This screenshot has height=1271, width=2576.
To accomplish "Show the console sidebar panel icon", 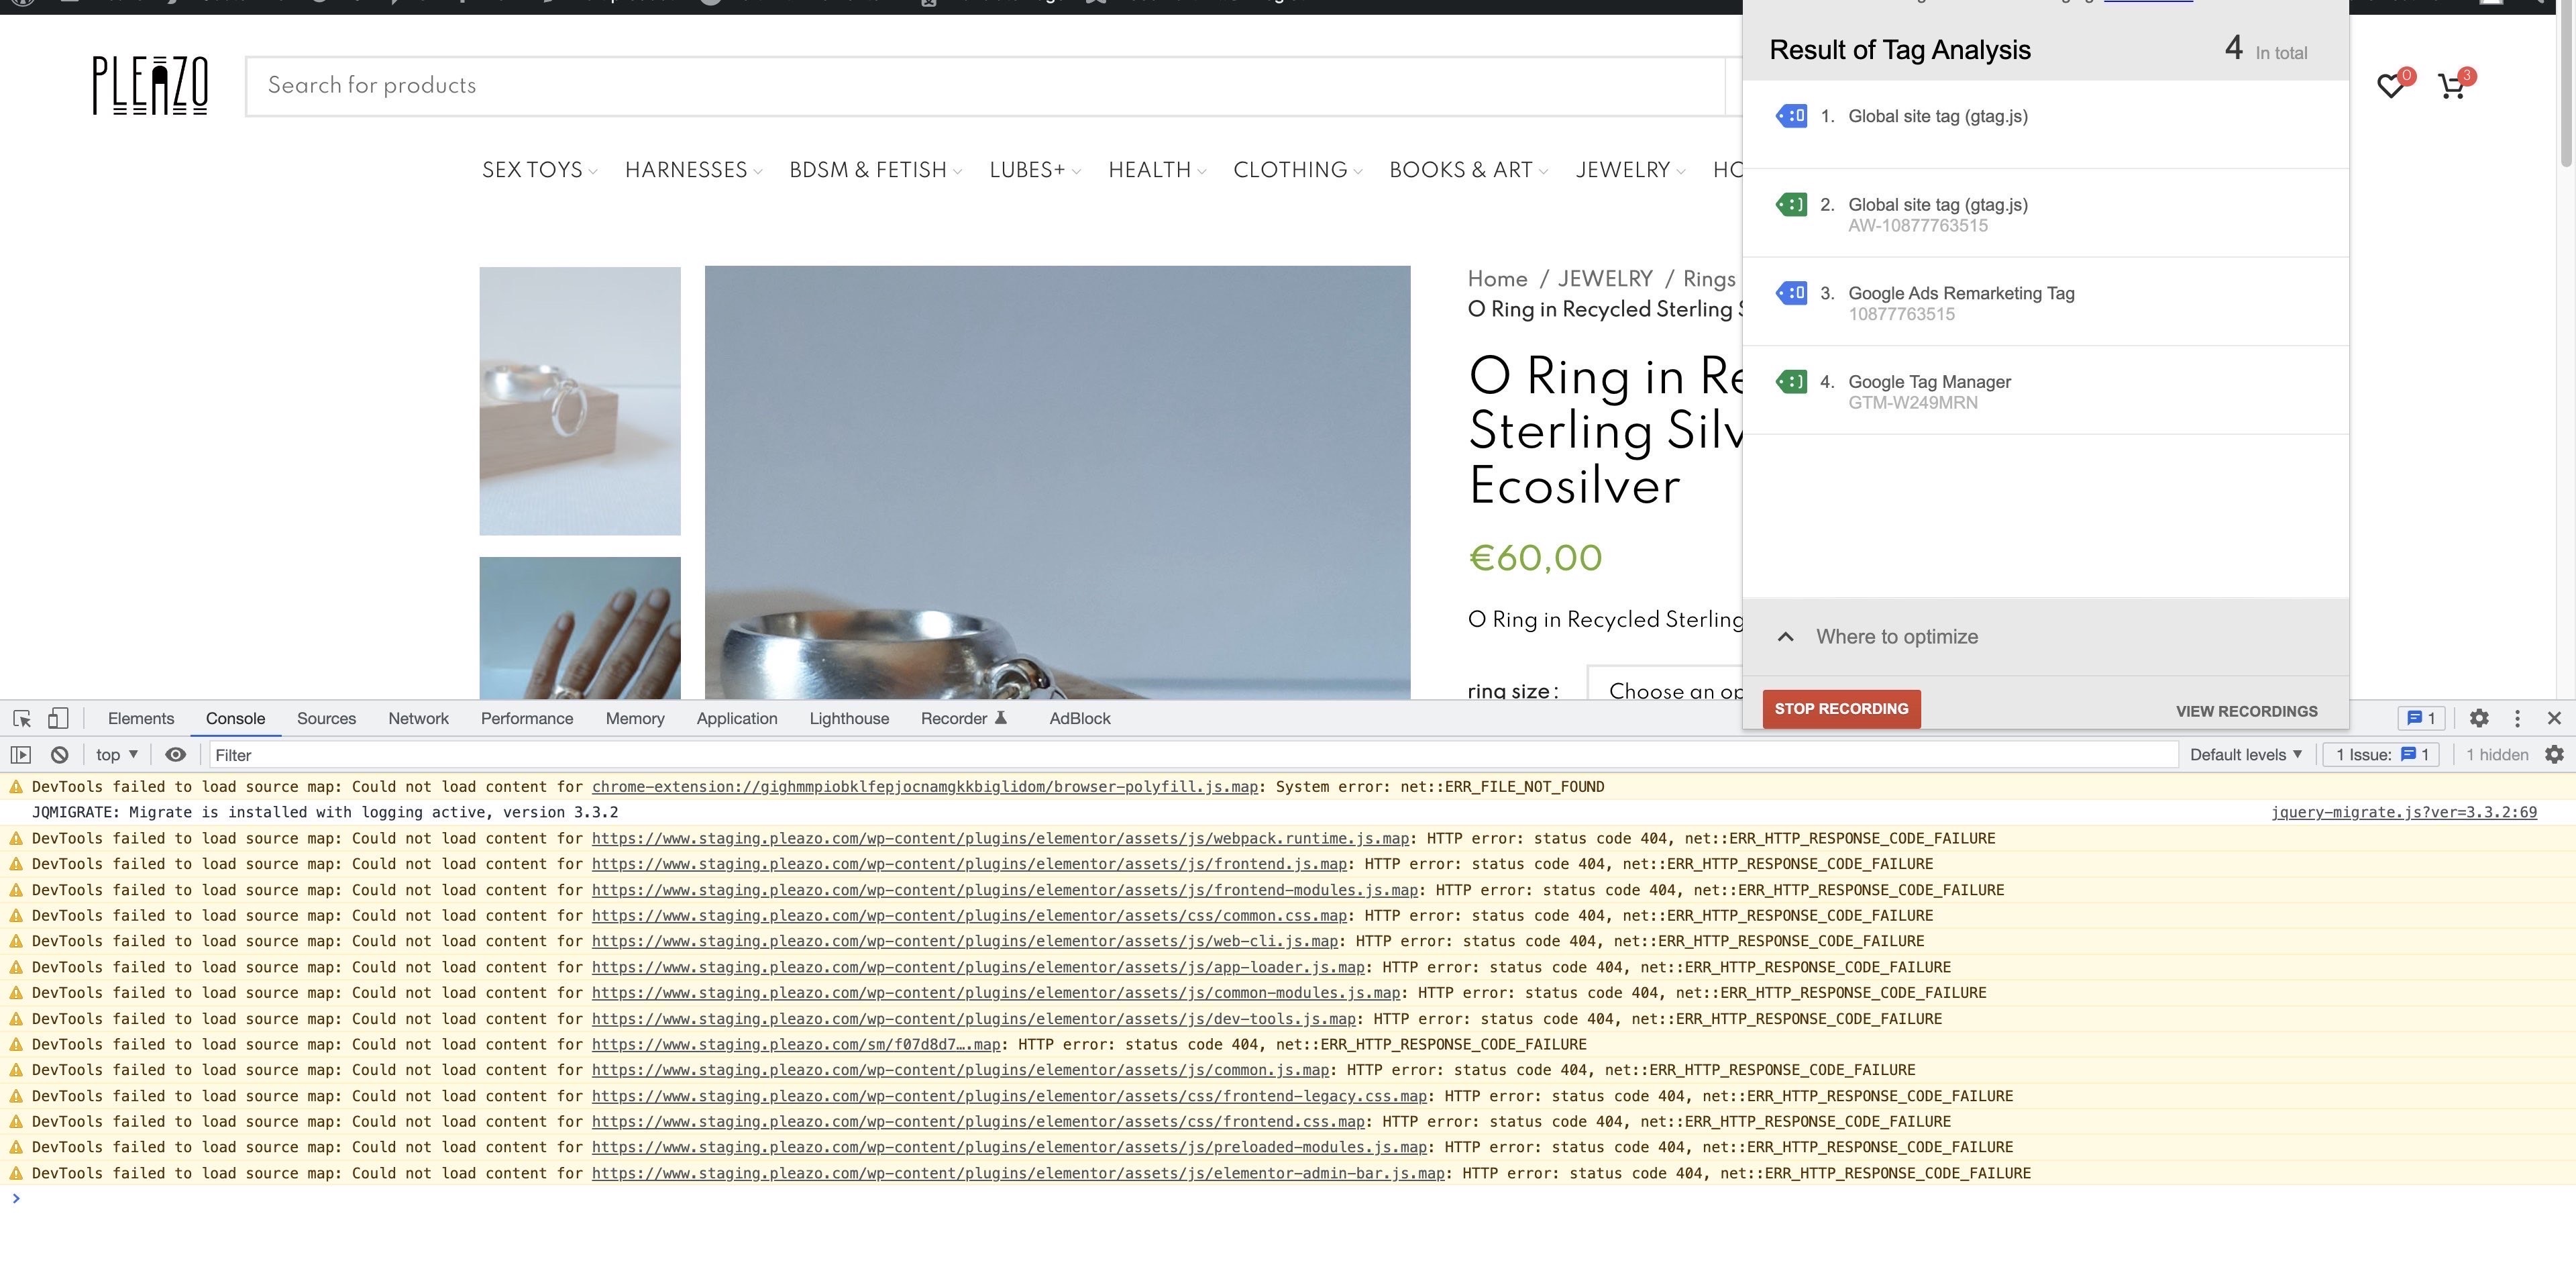I will point(21,755).
